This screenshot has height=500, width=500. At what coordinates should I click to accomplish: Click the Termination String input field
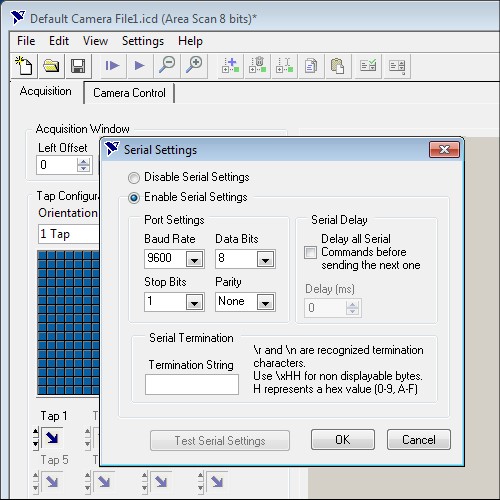192,384
